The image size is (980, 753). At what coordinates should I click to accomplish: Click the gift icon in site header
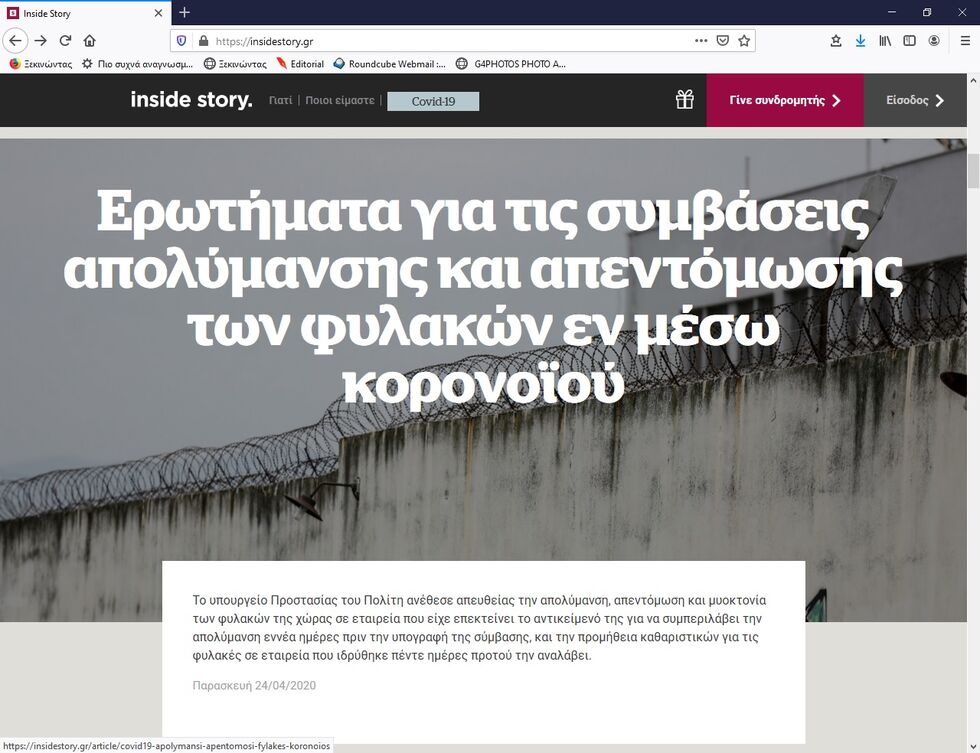(x=684, y=100)
